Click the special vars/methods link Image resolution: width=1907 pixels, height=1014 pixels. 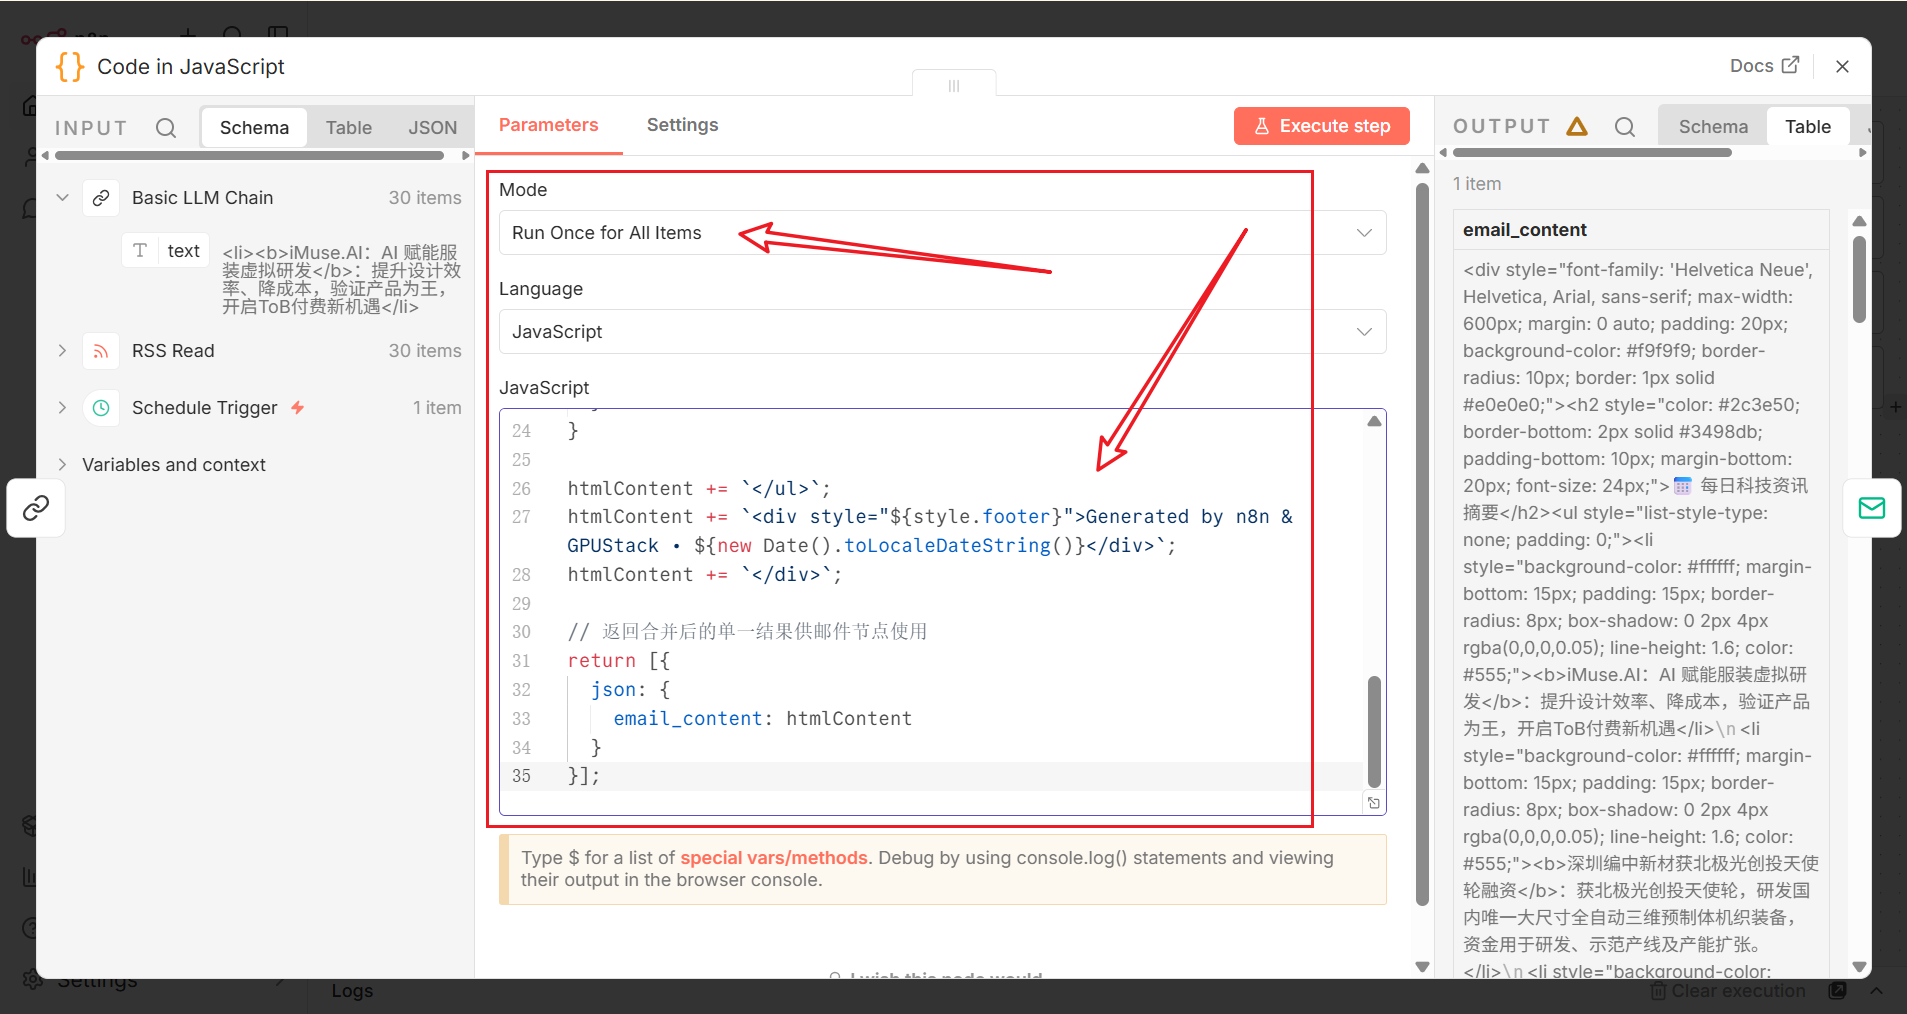[x=773, y=858]
